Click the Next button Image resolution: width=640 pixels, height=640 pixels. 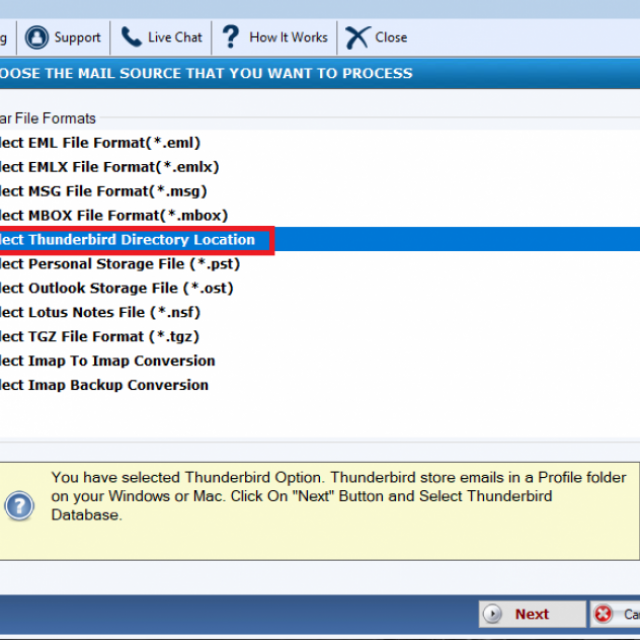click(x=532, y=613)
